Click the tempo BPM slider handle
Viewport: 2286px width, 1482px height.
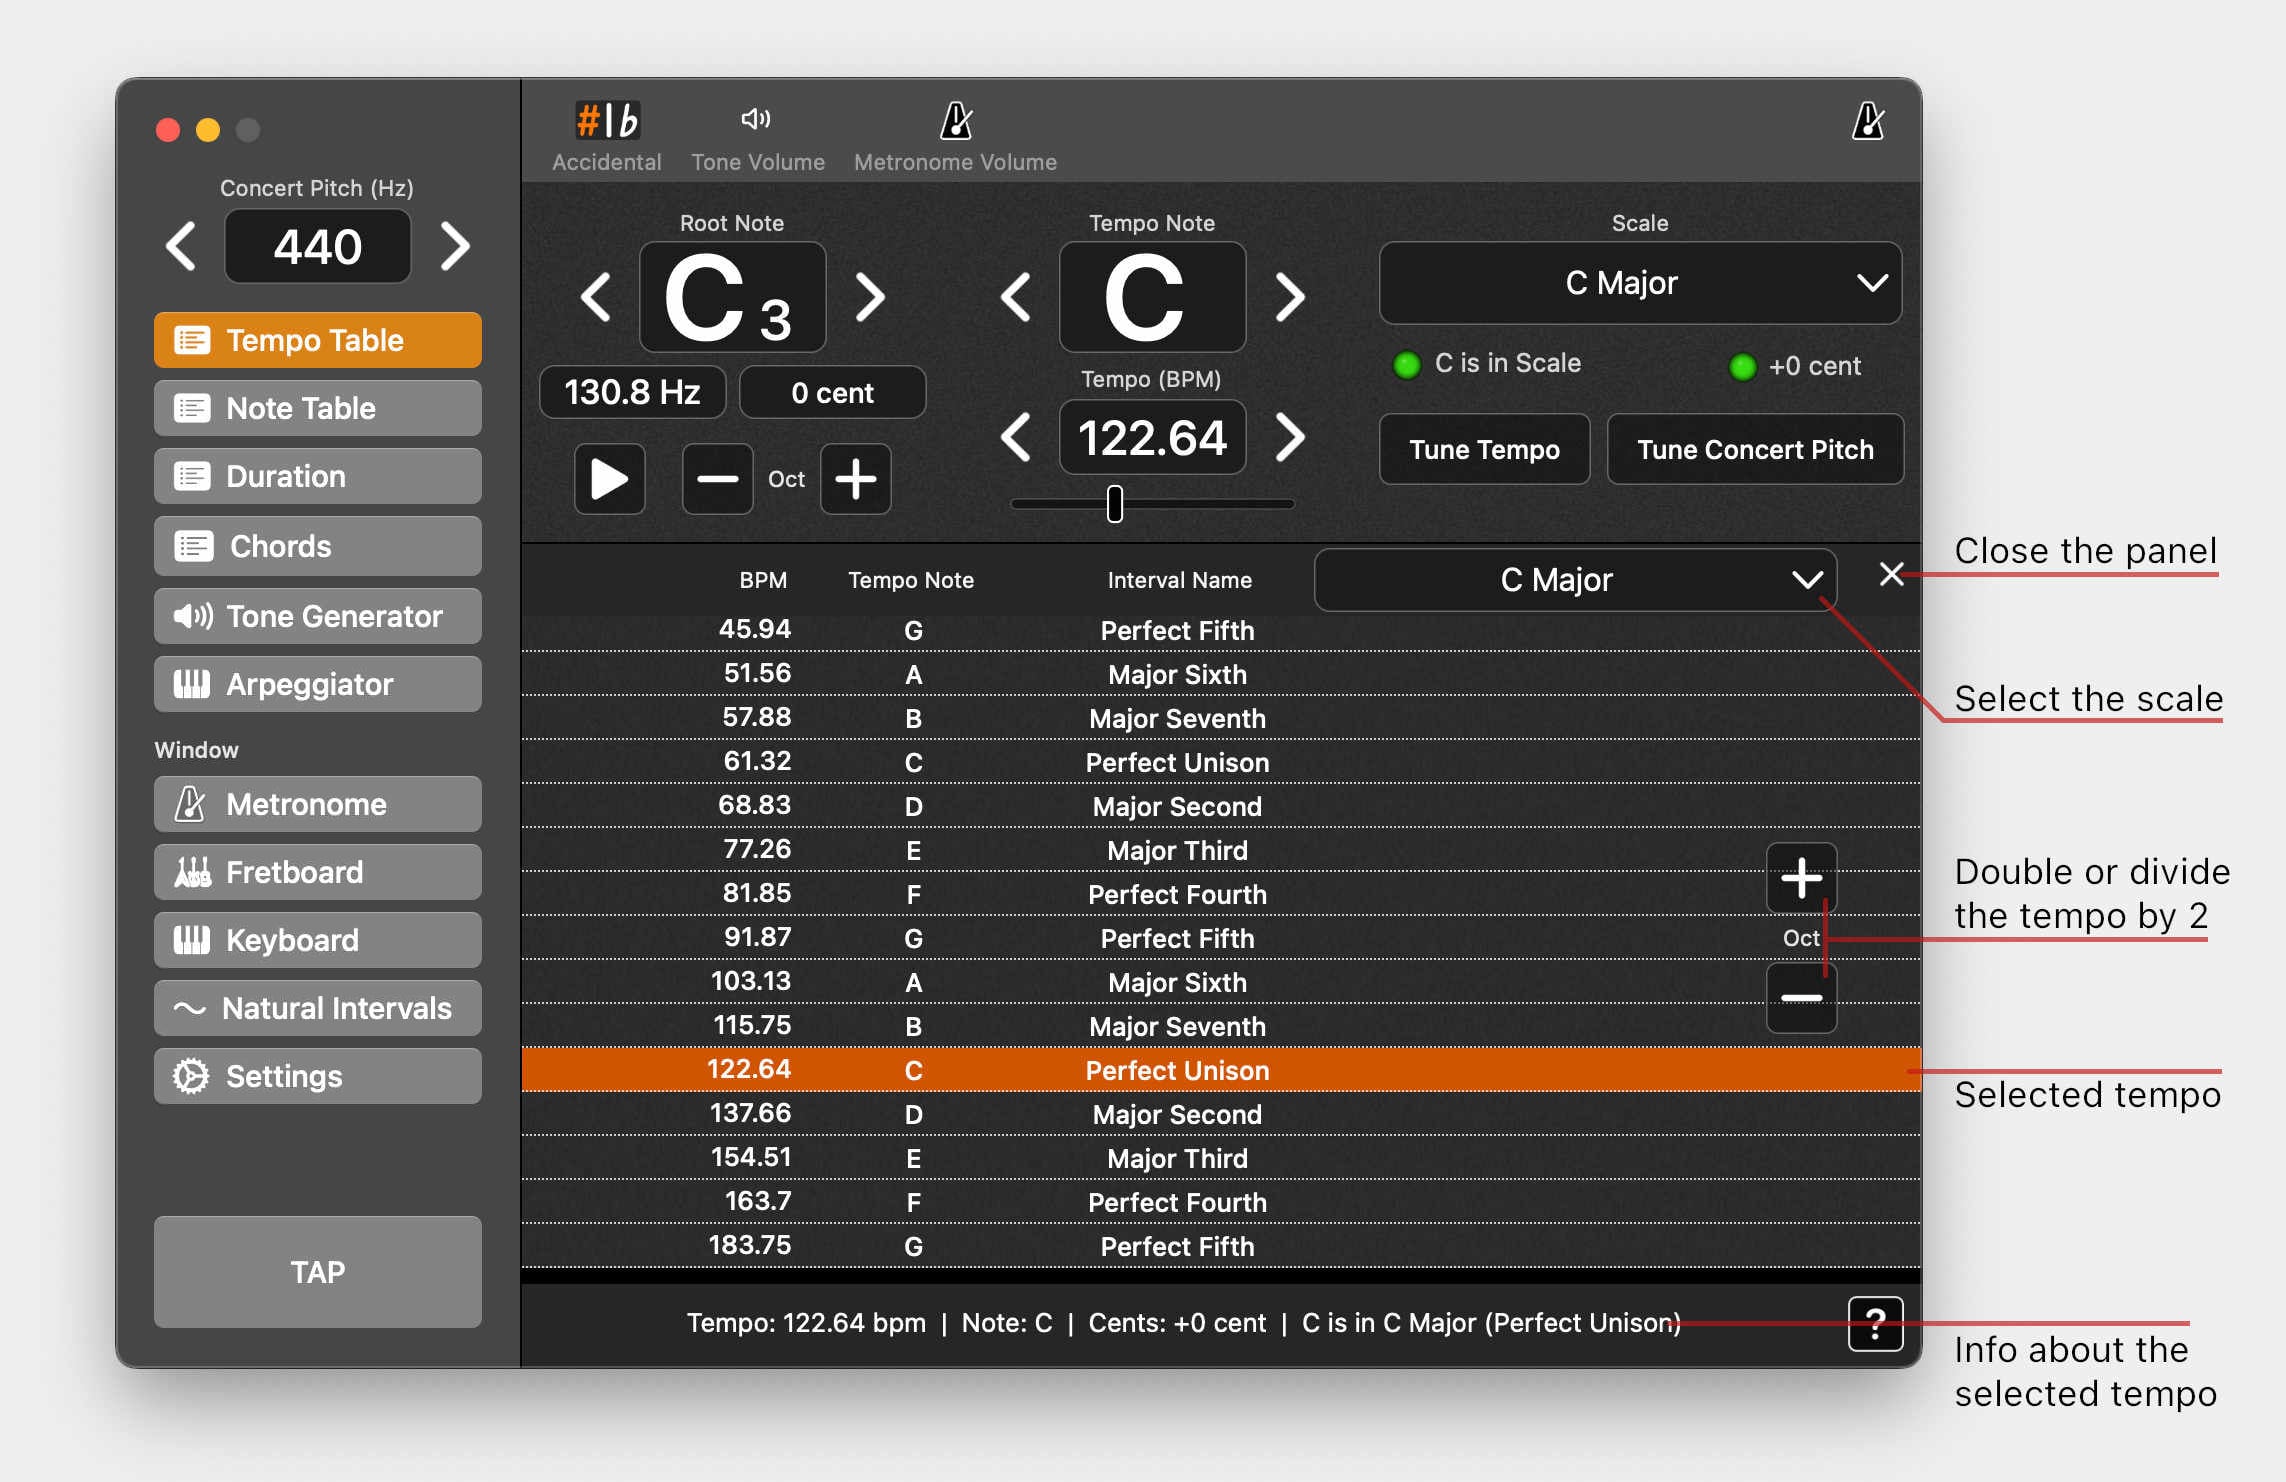[x=1115, y=504]
